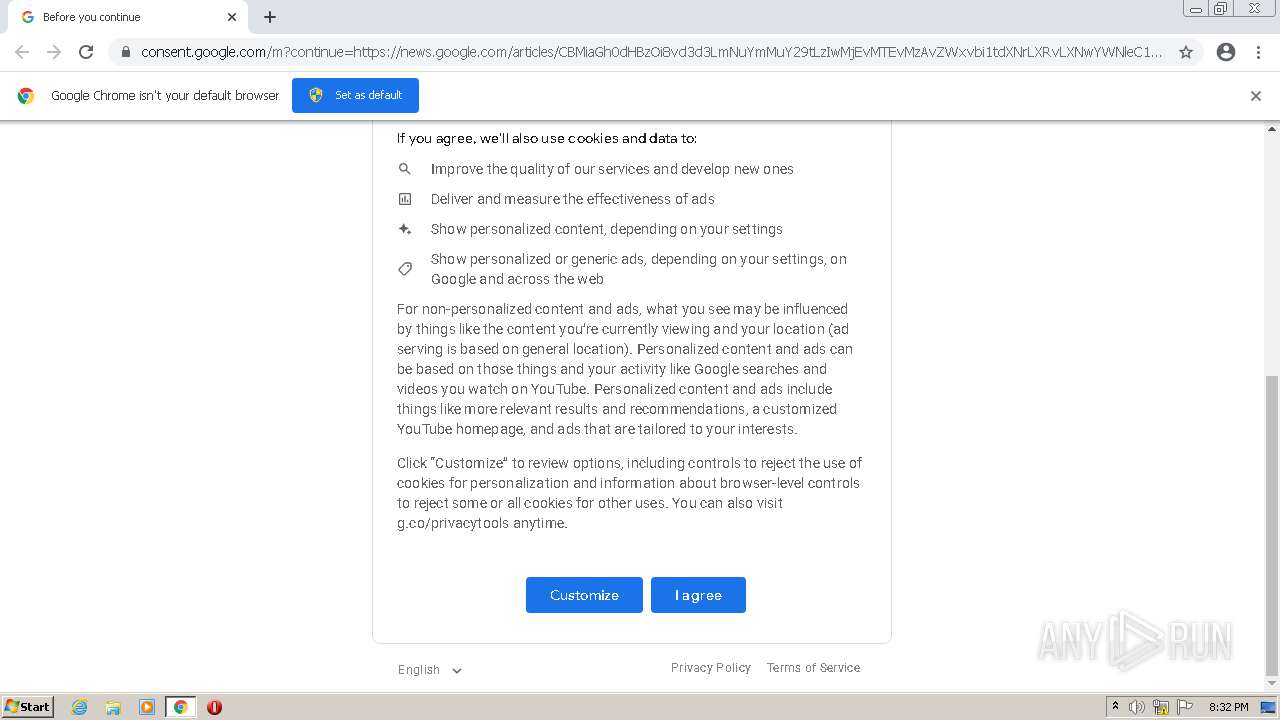Restore down the Chrome window

click(1221, 9)
